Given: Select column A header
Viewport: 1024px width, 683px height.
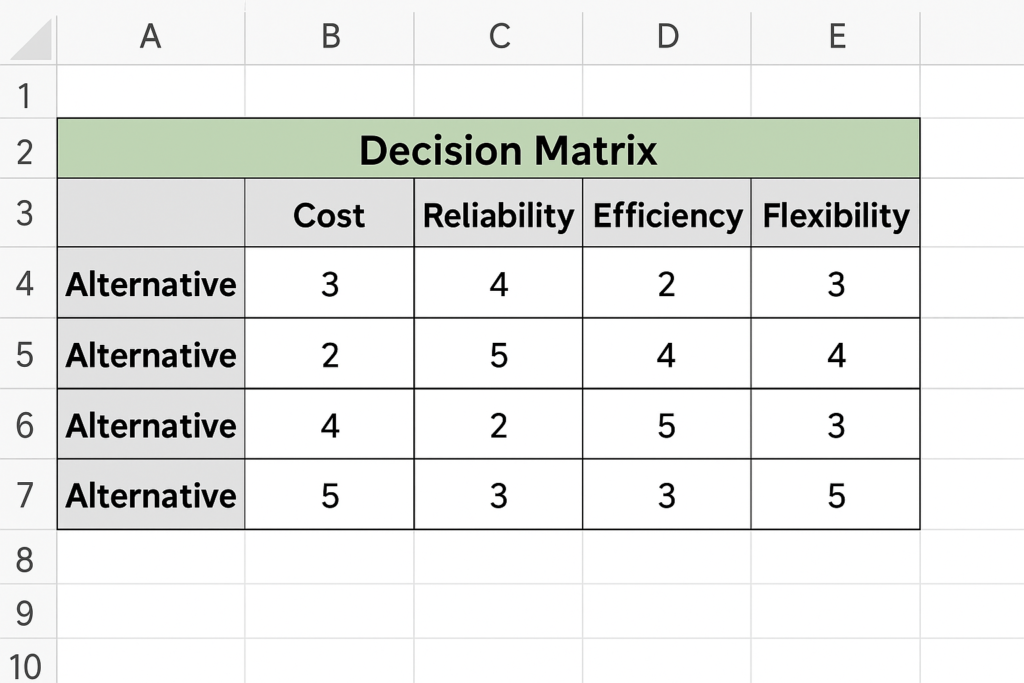Looking at the screenshot, I should click(x=151, y=37).
